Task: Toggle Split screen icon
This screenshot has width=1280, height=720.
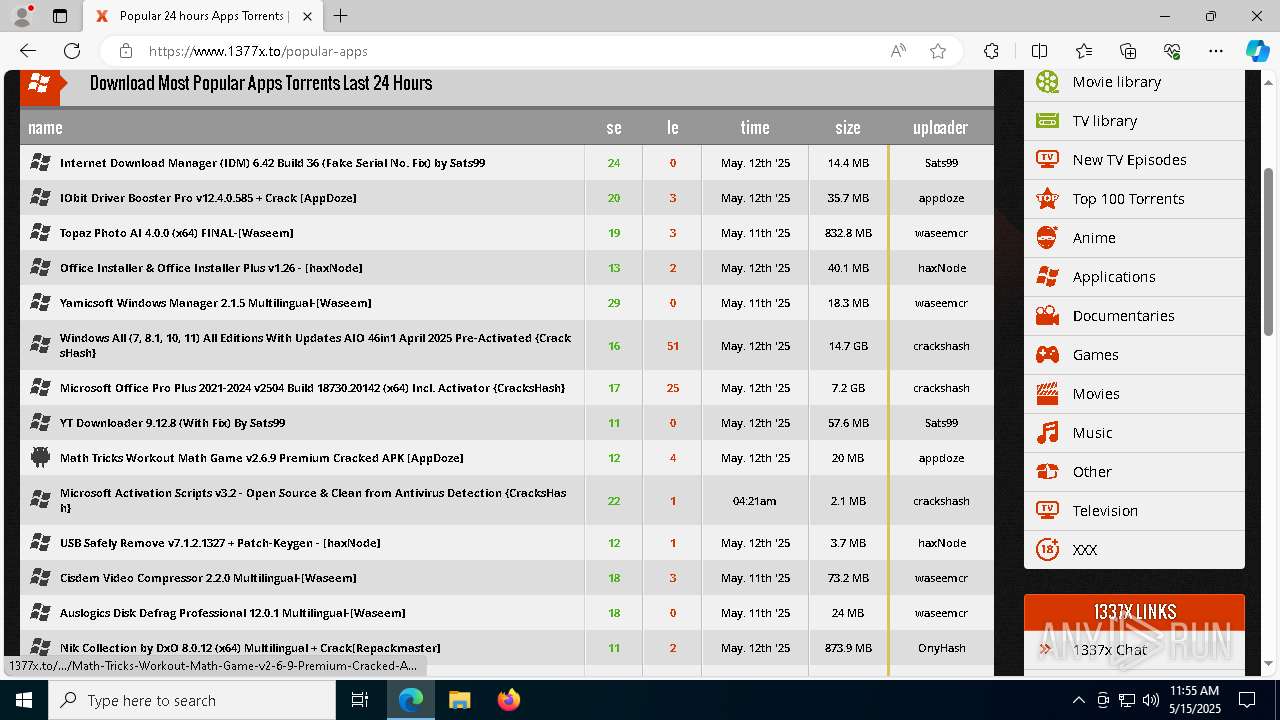Action: [1039, 51]
